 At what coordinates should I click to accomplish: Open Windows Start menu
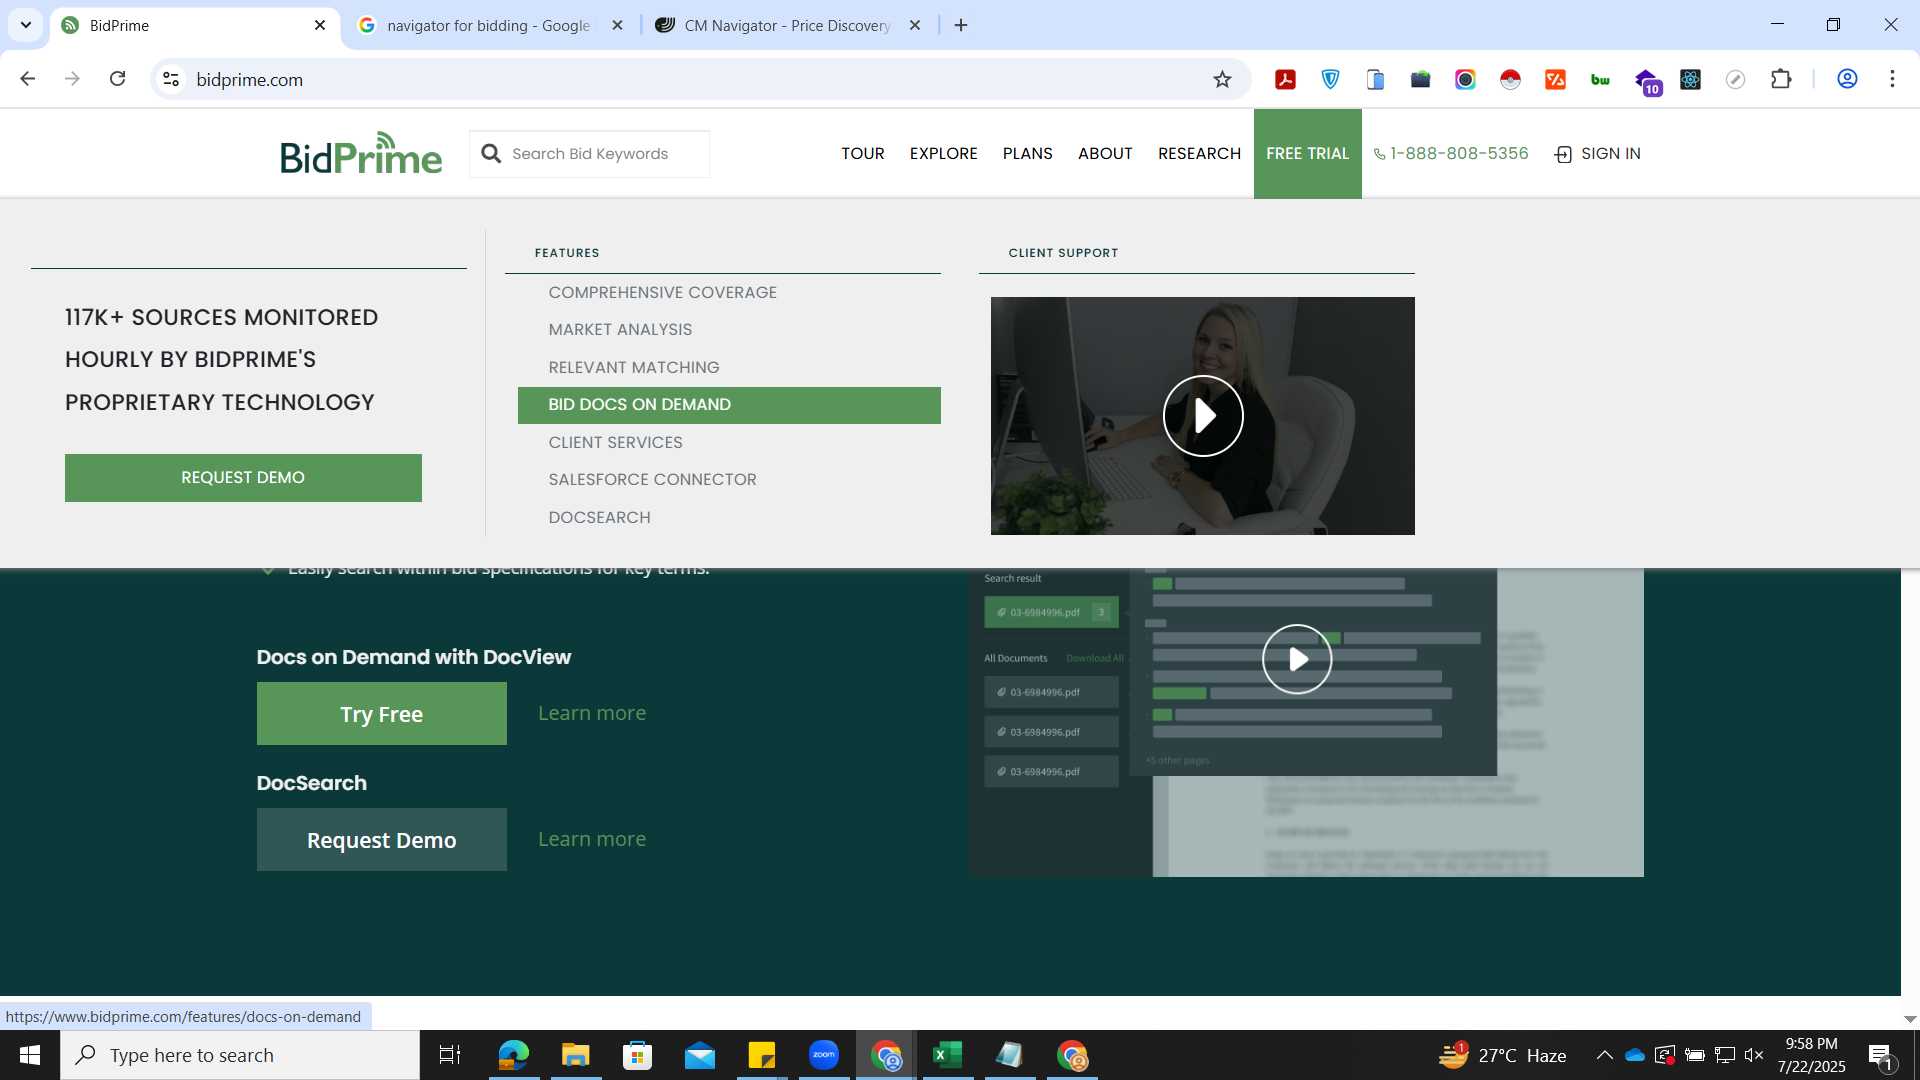click(x=30, y=1055)
